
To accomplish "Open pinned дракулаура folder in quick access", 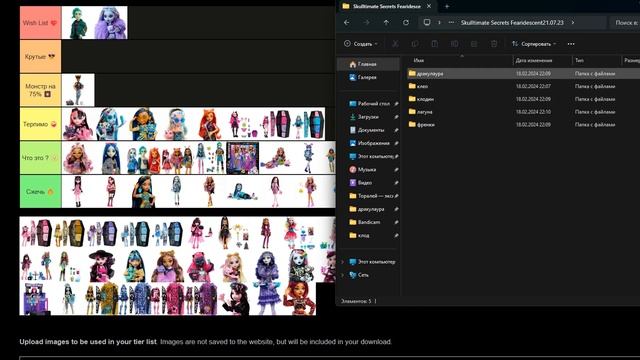I will (x=371, y=209).
